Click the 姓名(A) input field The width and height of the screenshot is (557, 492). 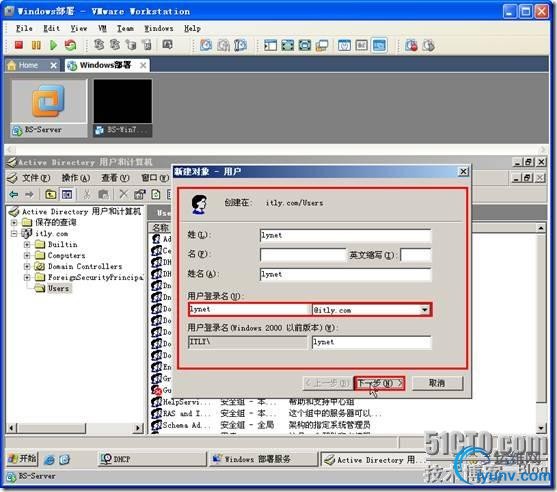[x=346, y=275]
